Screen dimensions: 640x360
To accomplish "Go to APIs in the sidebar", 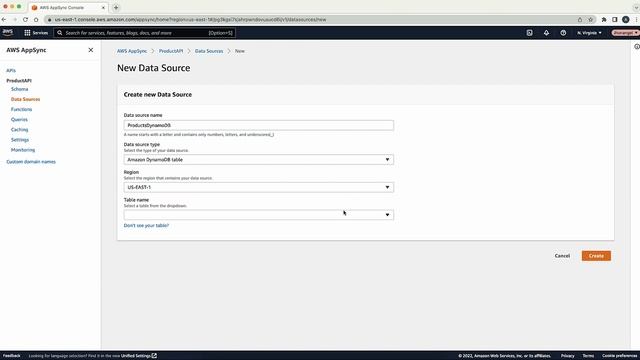I will 11,71.
